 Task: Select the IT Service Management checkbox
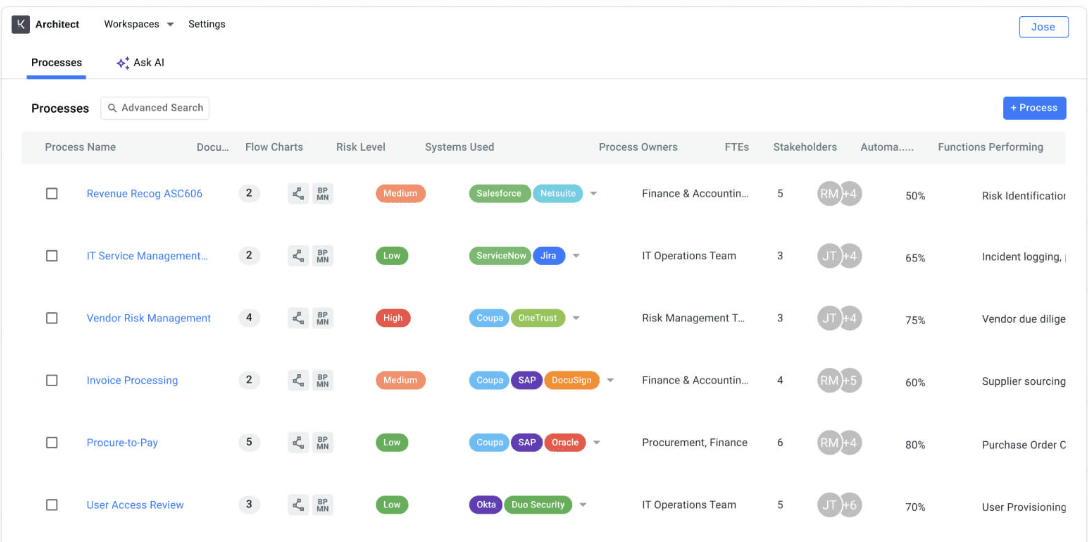[52, 256]
